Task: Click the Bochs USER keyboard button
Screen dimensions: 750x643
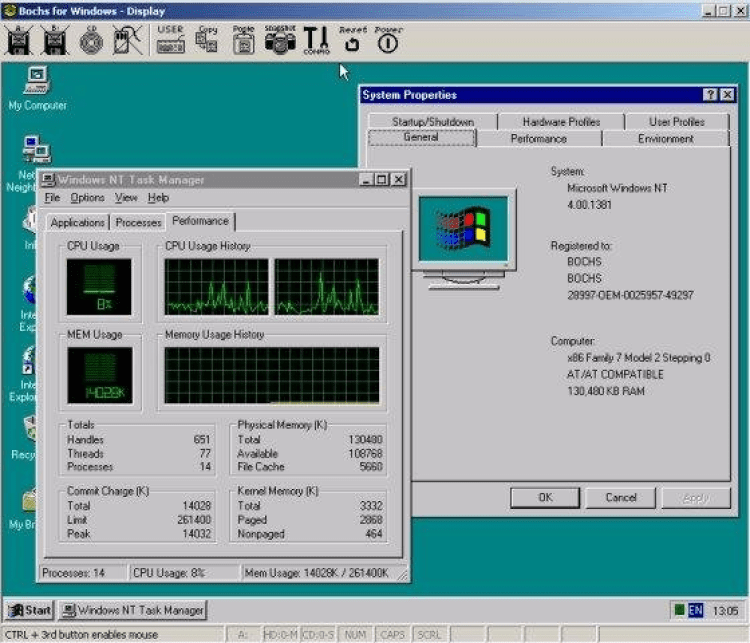Action: pyautogui.click(x=171, y=40)
